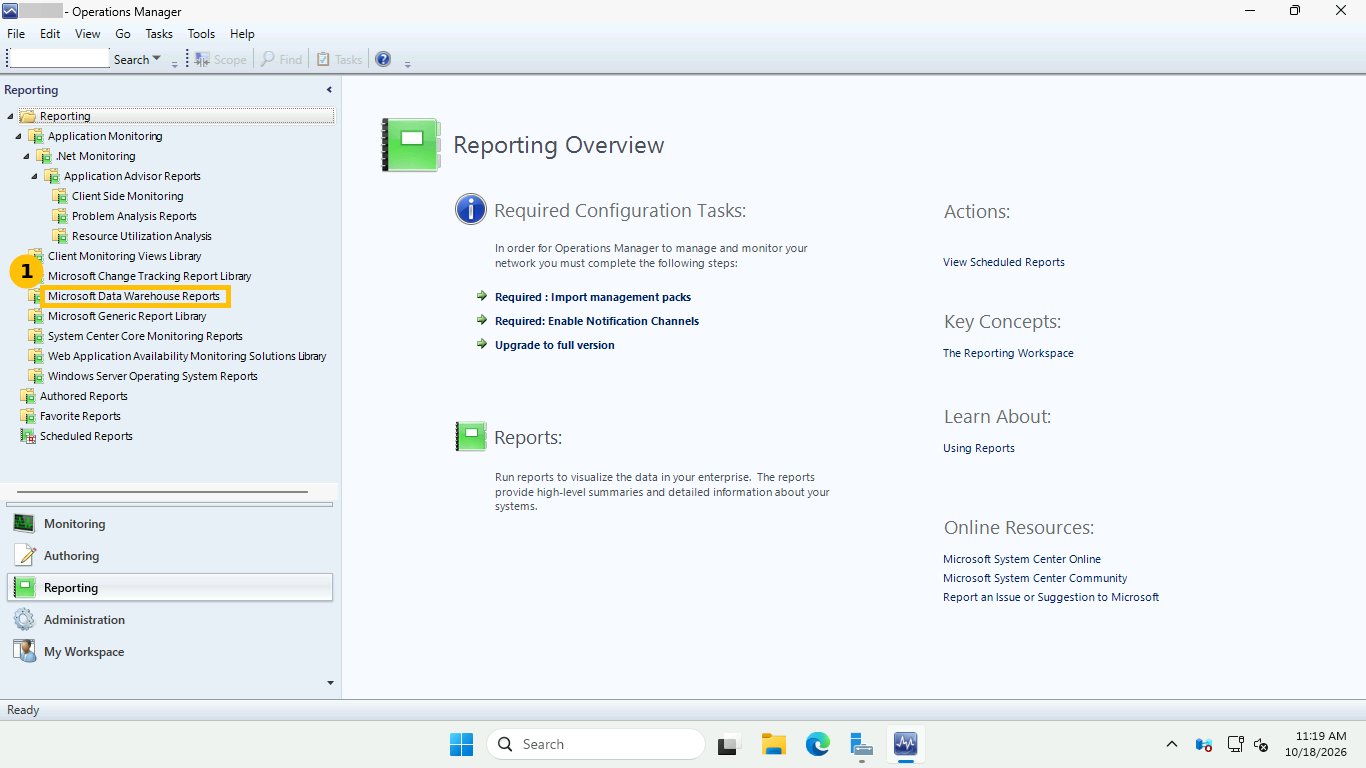1366x768 pixels.
Task: Collapse the .Net Monitoring tree node
Action: coord(26,156)
